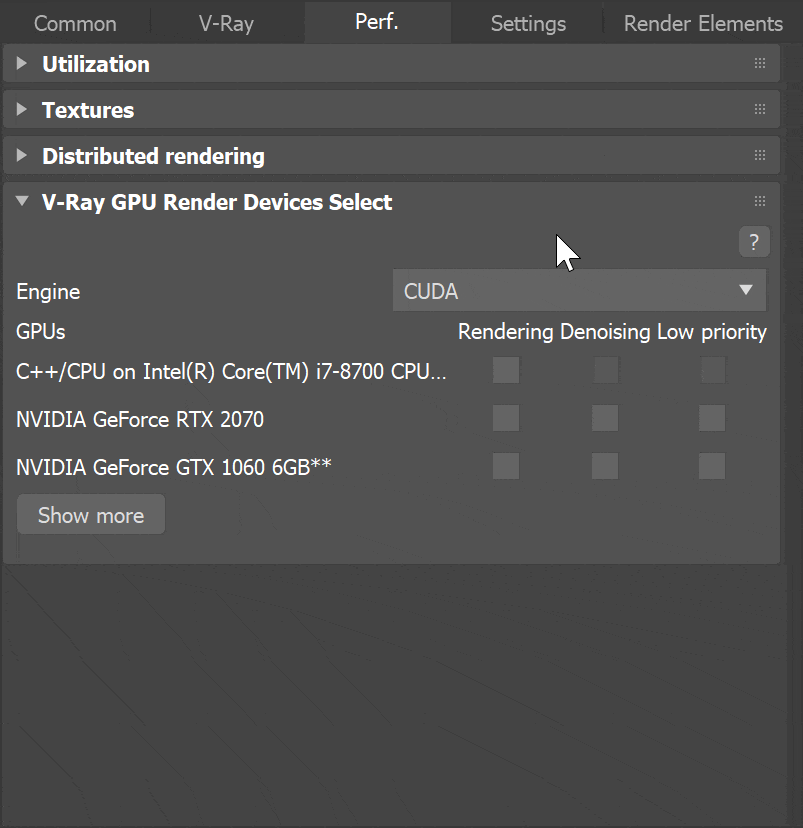The image size is (803, 828).
Task: Enable Low priority on the i7-8700 CPU device
Action: point(711,370)
